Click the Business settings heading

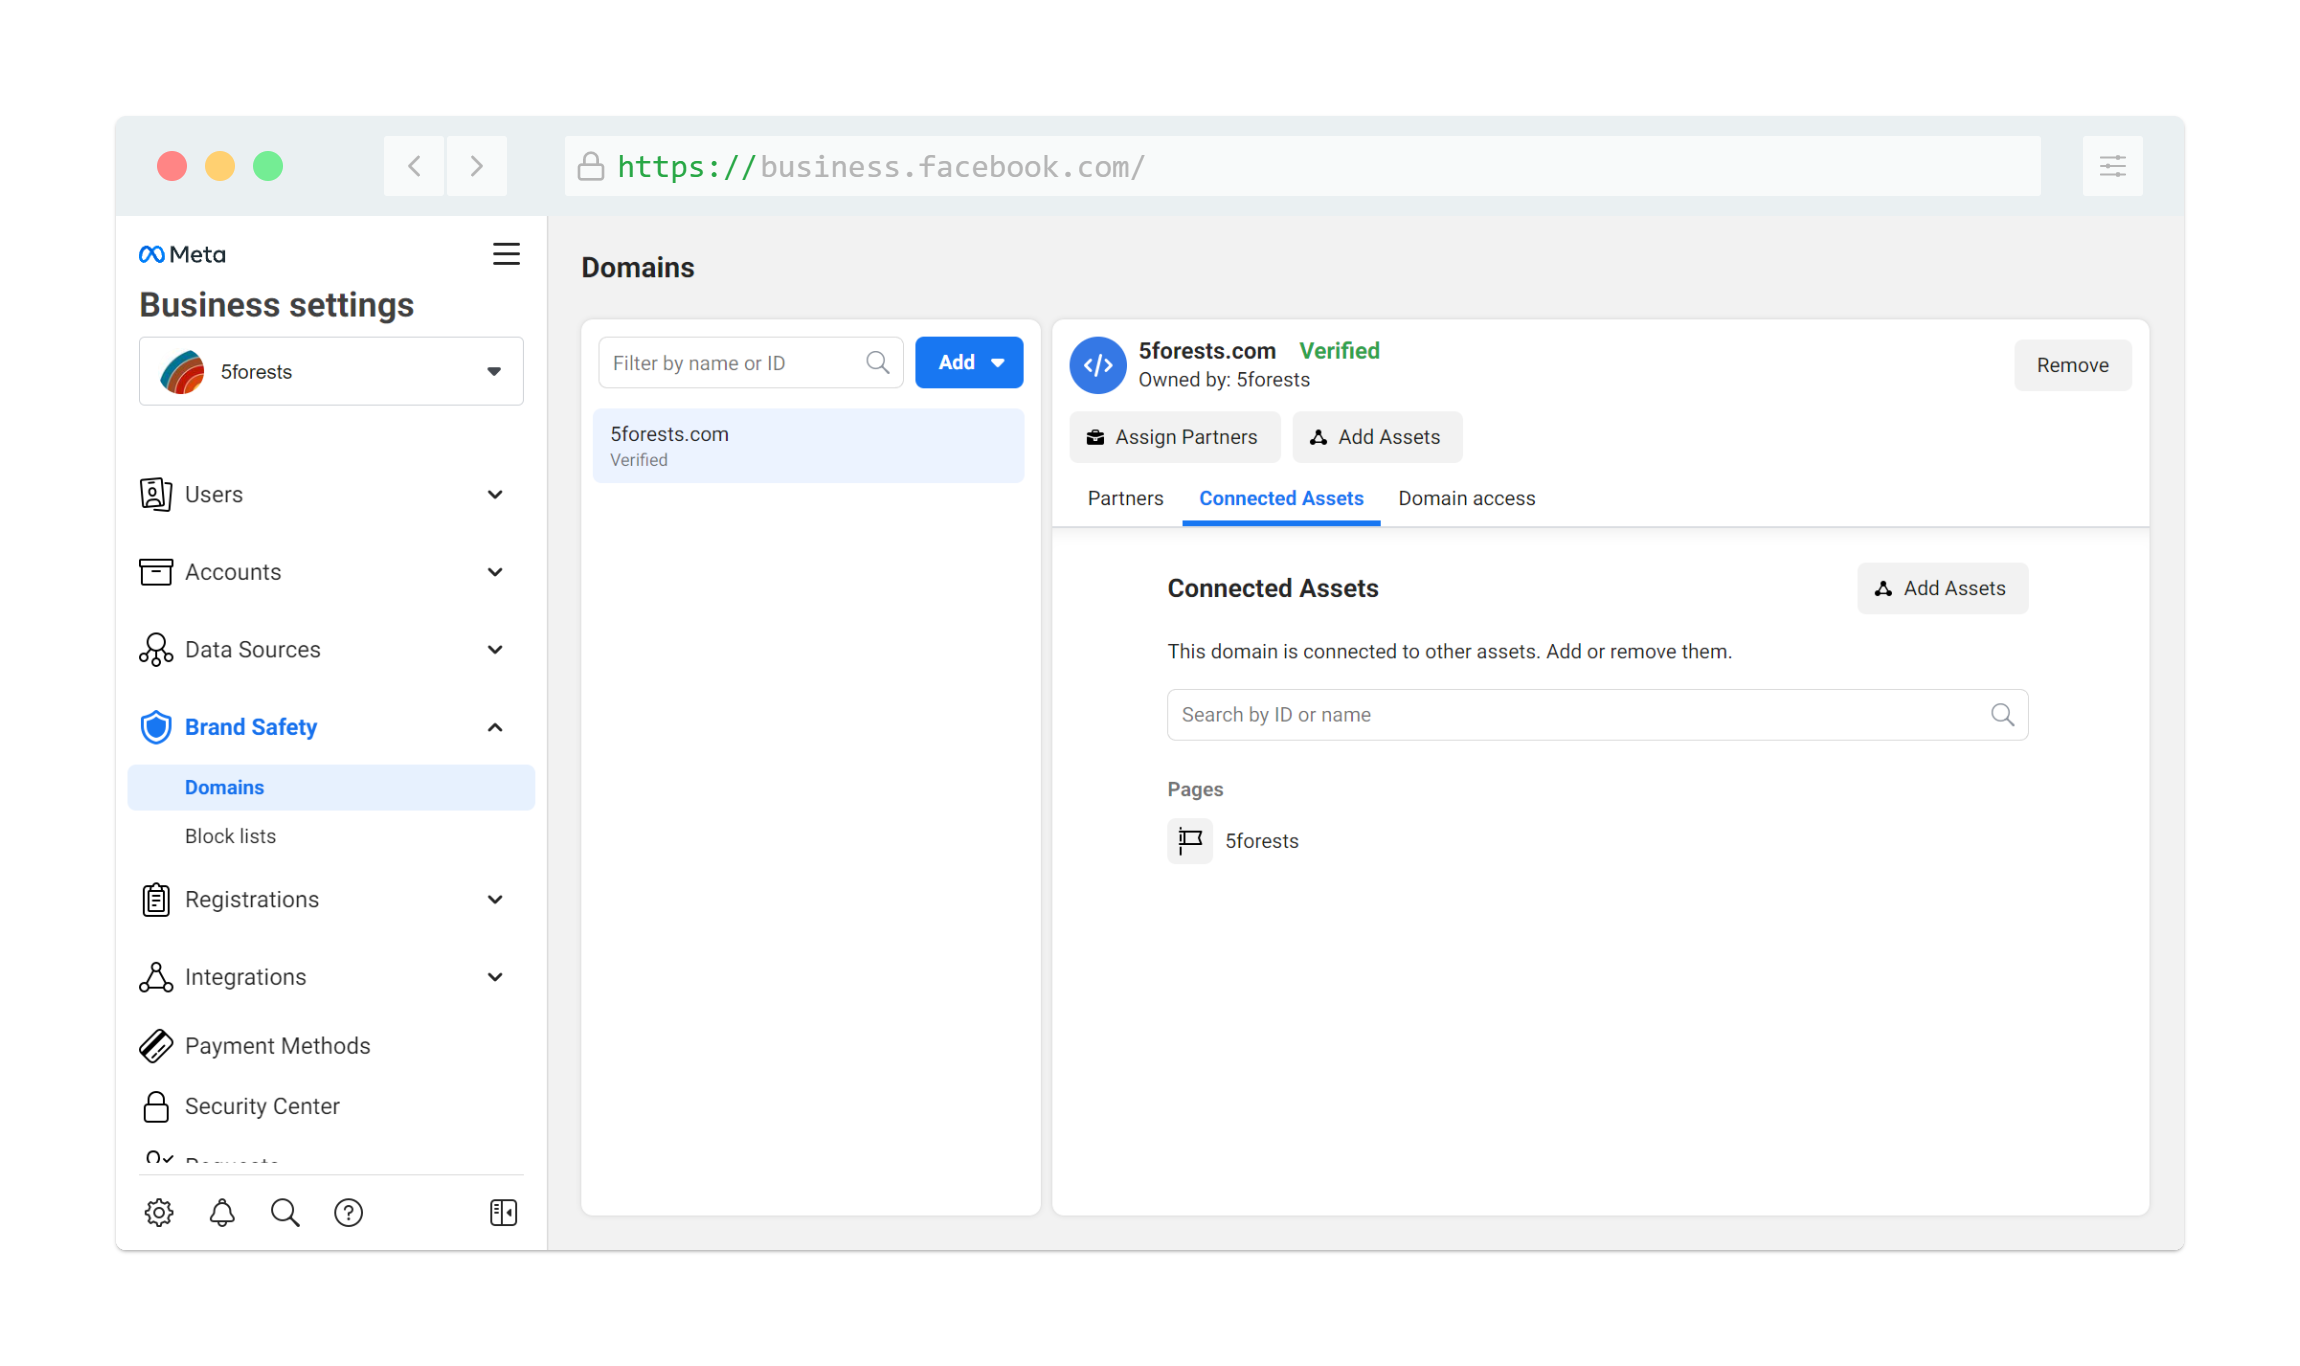tap(277, 305)
